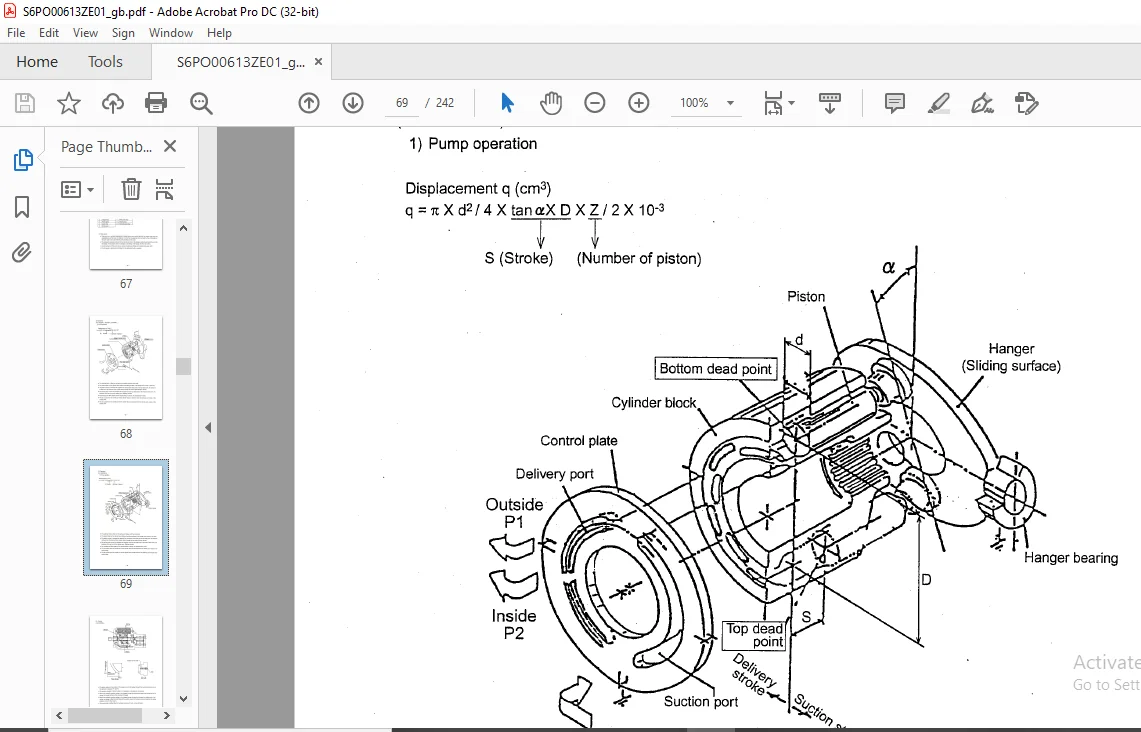Viewport: 1141px width, 732px height.
Task: Click the "Piston" label in diagram
Action: pyautogui.click(x=806, y=296)
